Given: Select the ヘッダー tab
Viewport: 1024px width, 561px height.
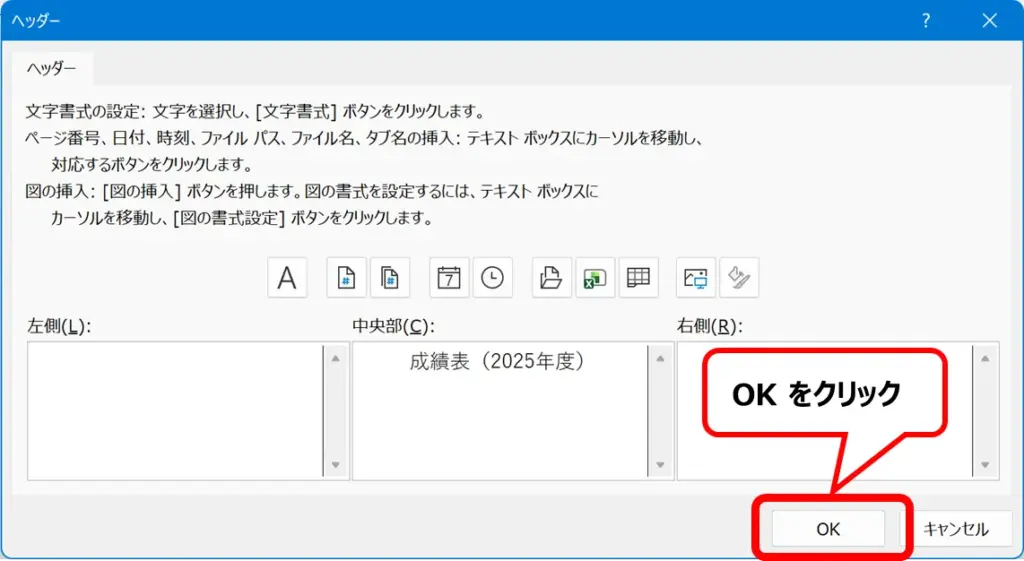Looking at the screenshot, I should pyautogui.click(x=52, y=68).
